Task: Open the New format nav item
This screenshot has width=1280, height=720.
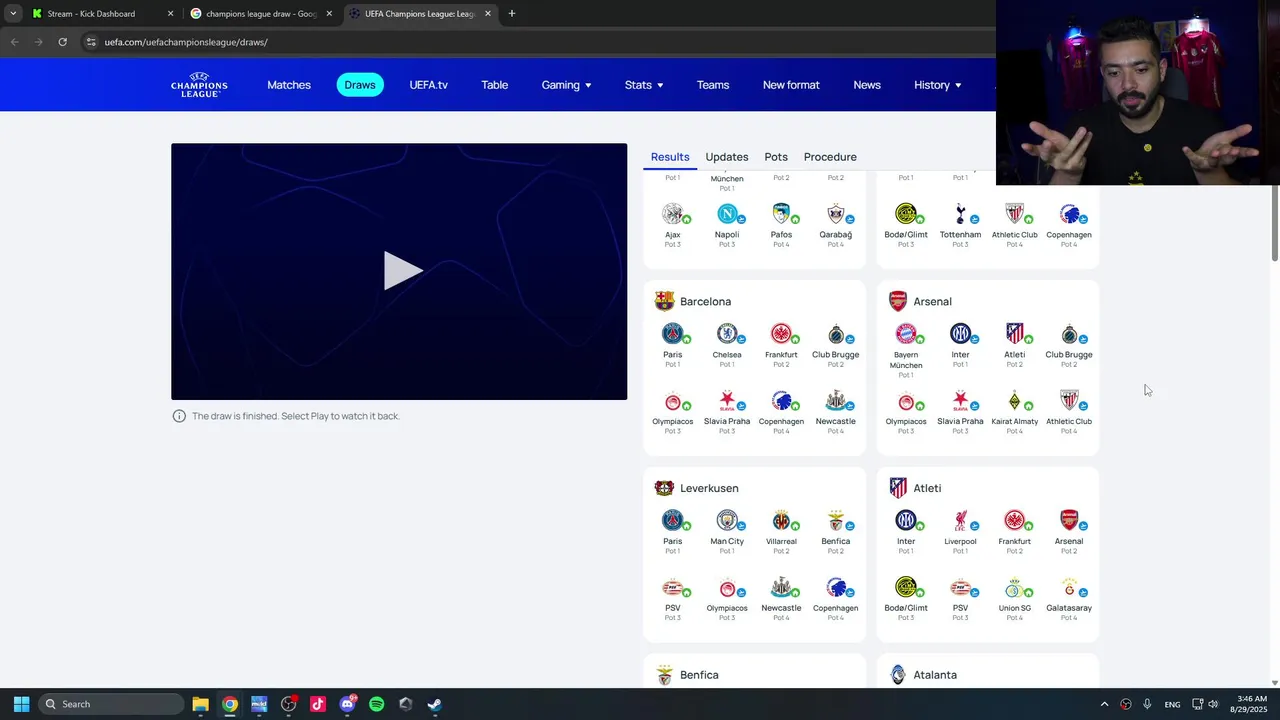Action: click(x=791, y=85)
